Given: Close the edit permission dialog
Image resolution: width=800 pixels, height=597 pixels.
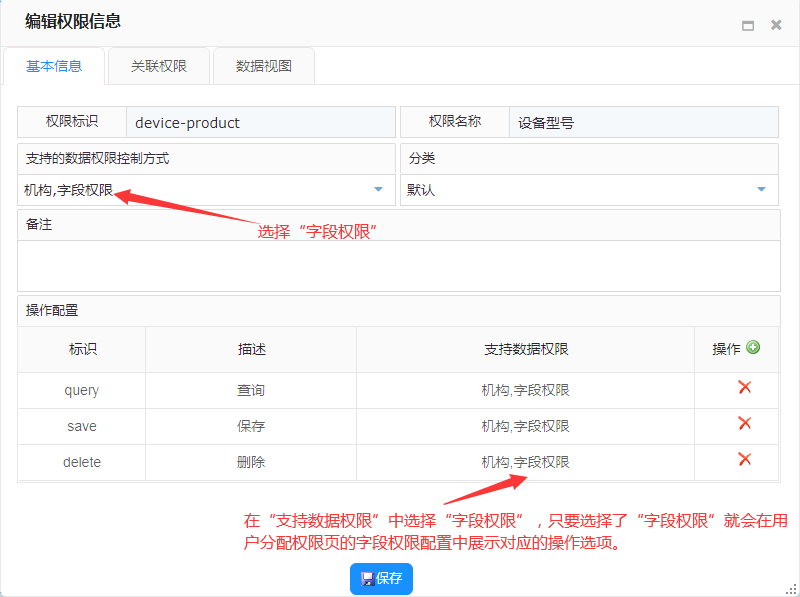Looking at the screenshot, I should tap(776, 25).
